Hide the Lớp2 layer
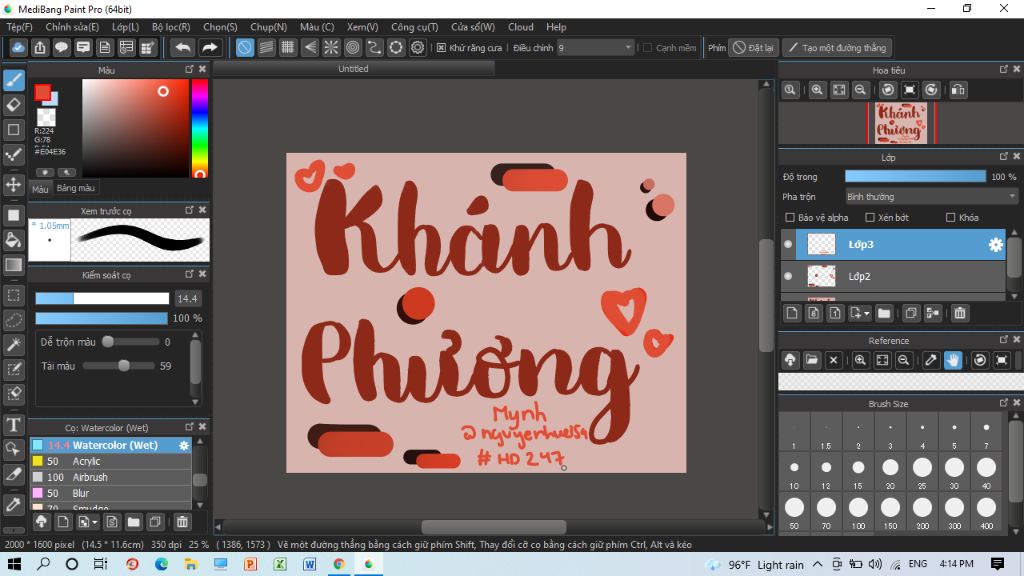1024x576 pixels. 788,276
